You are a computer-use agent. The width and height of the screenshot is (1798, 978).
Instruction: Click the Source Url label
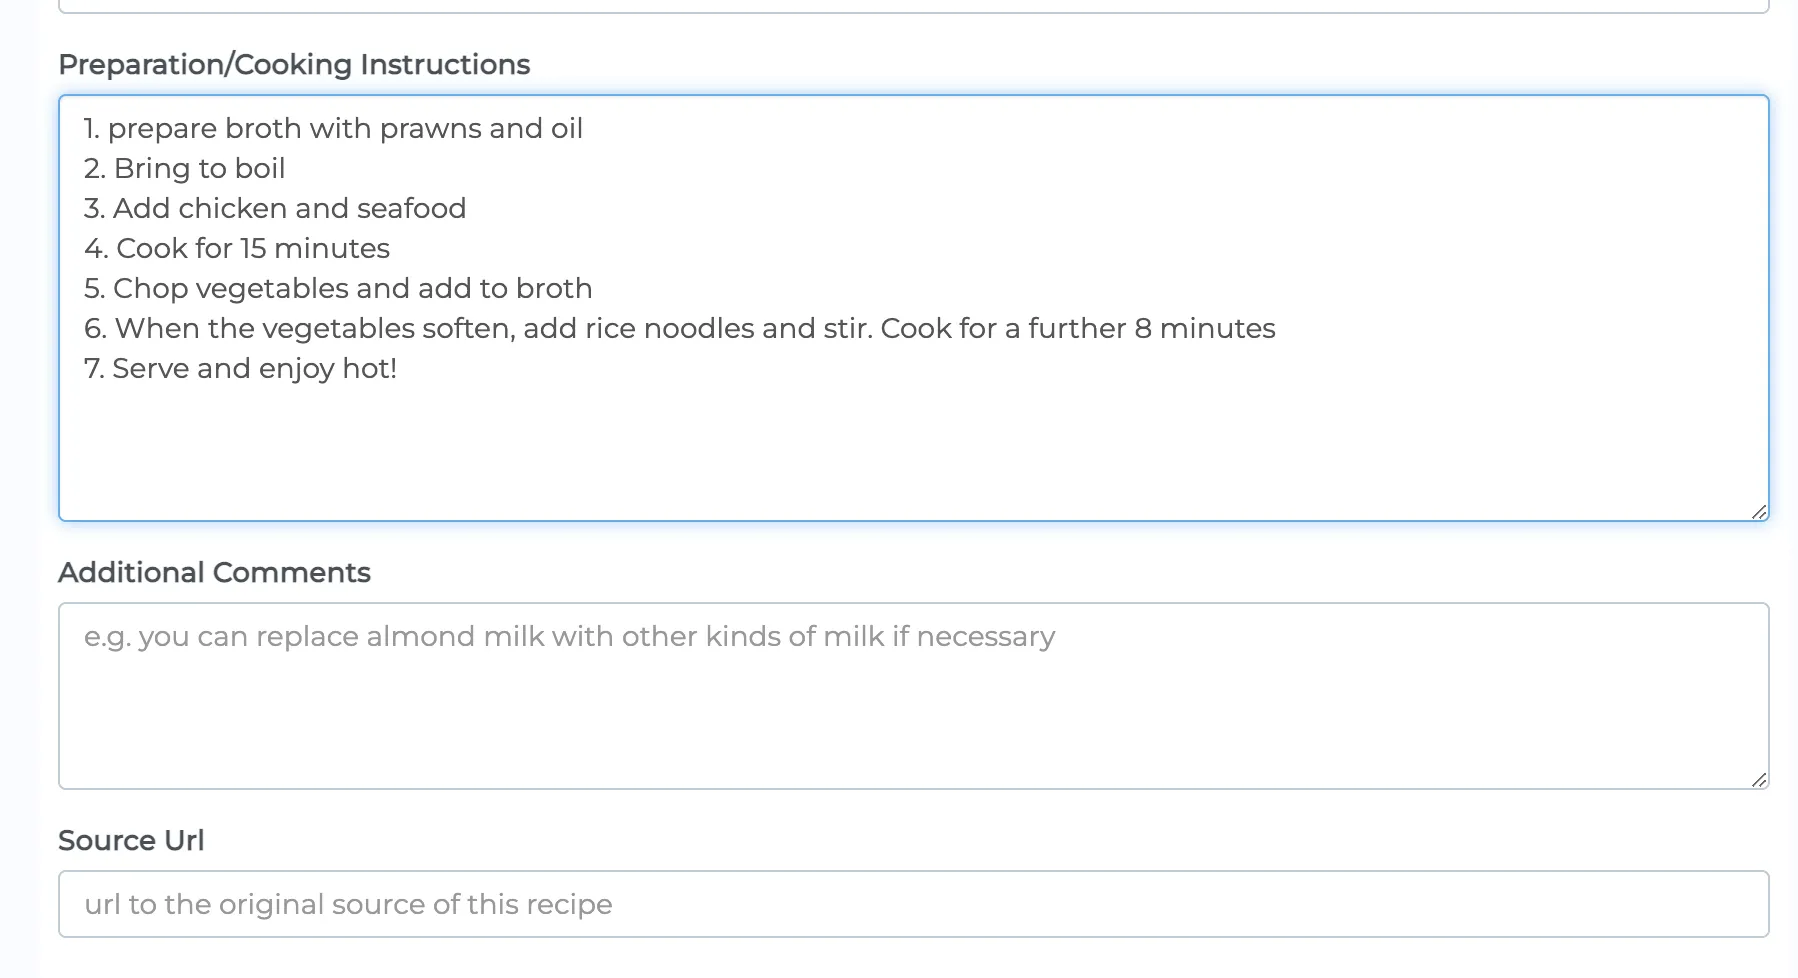[131, 841]
